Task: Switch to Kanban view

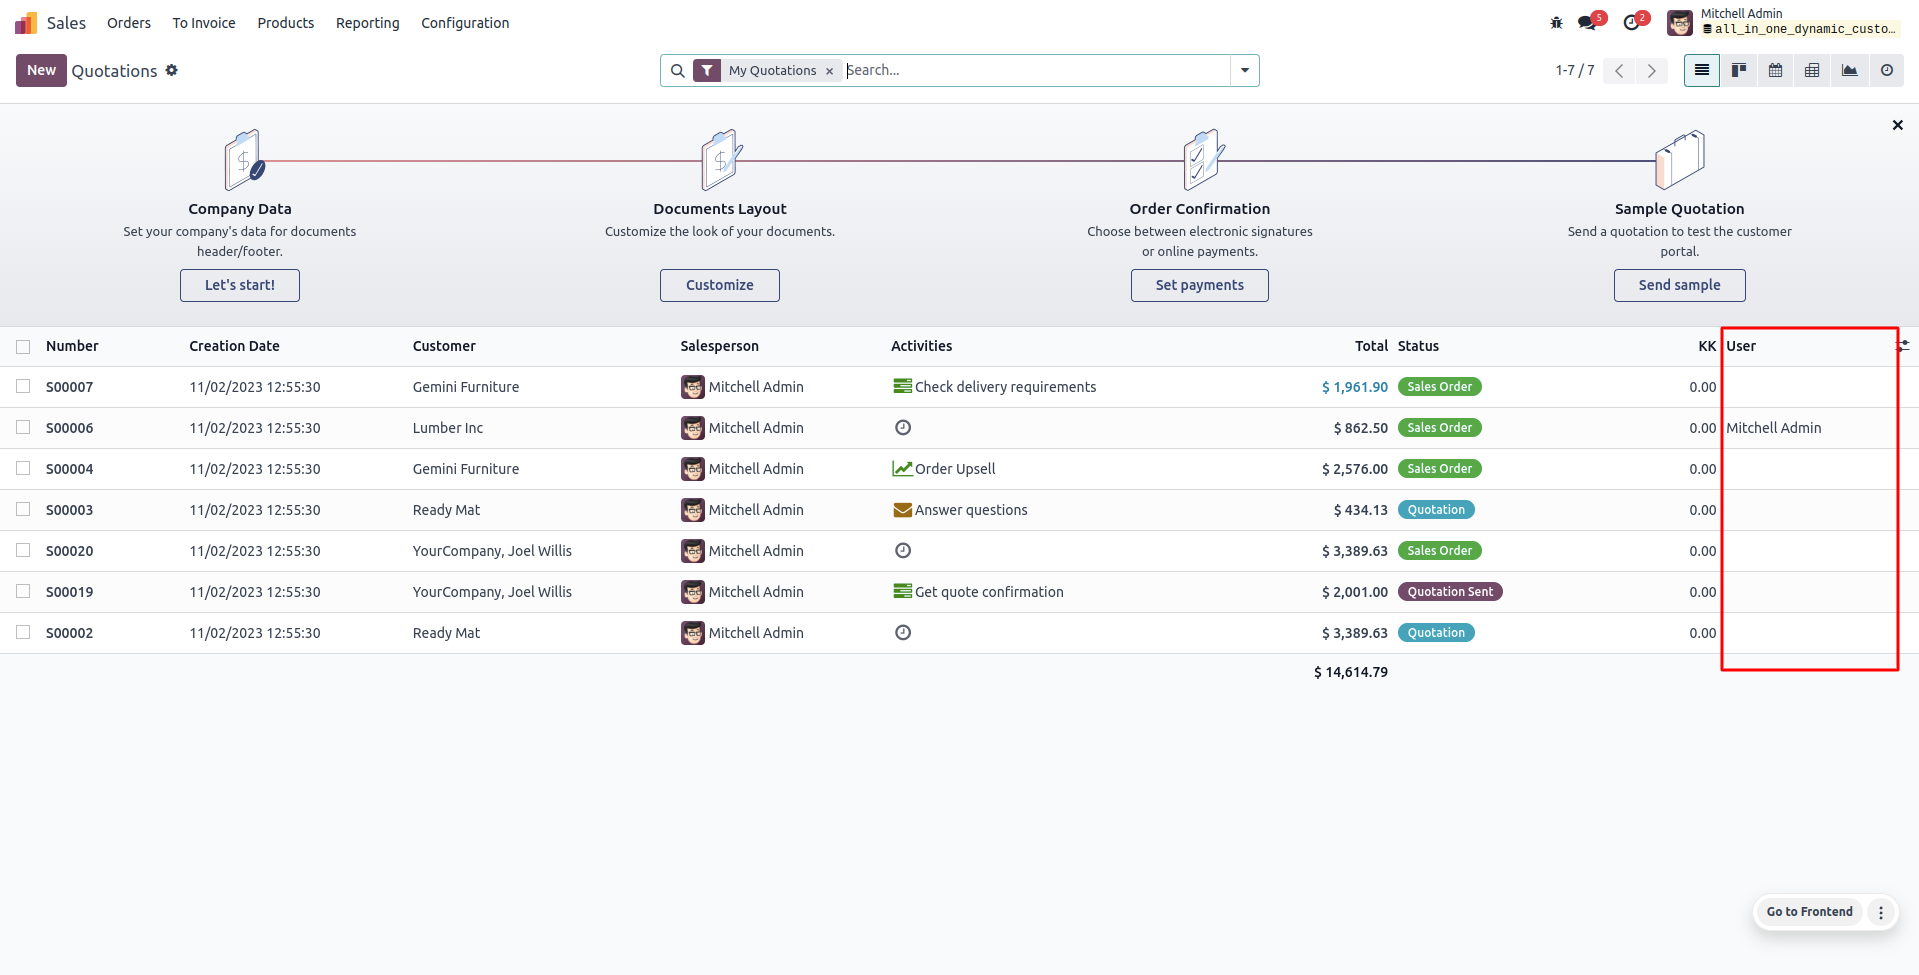Action: point(1739,70)
